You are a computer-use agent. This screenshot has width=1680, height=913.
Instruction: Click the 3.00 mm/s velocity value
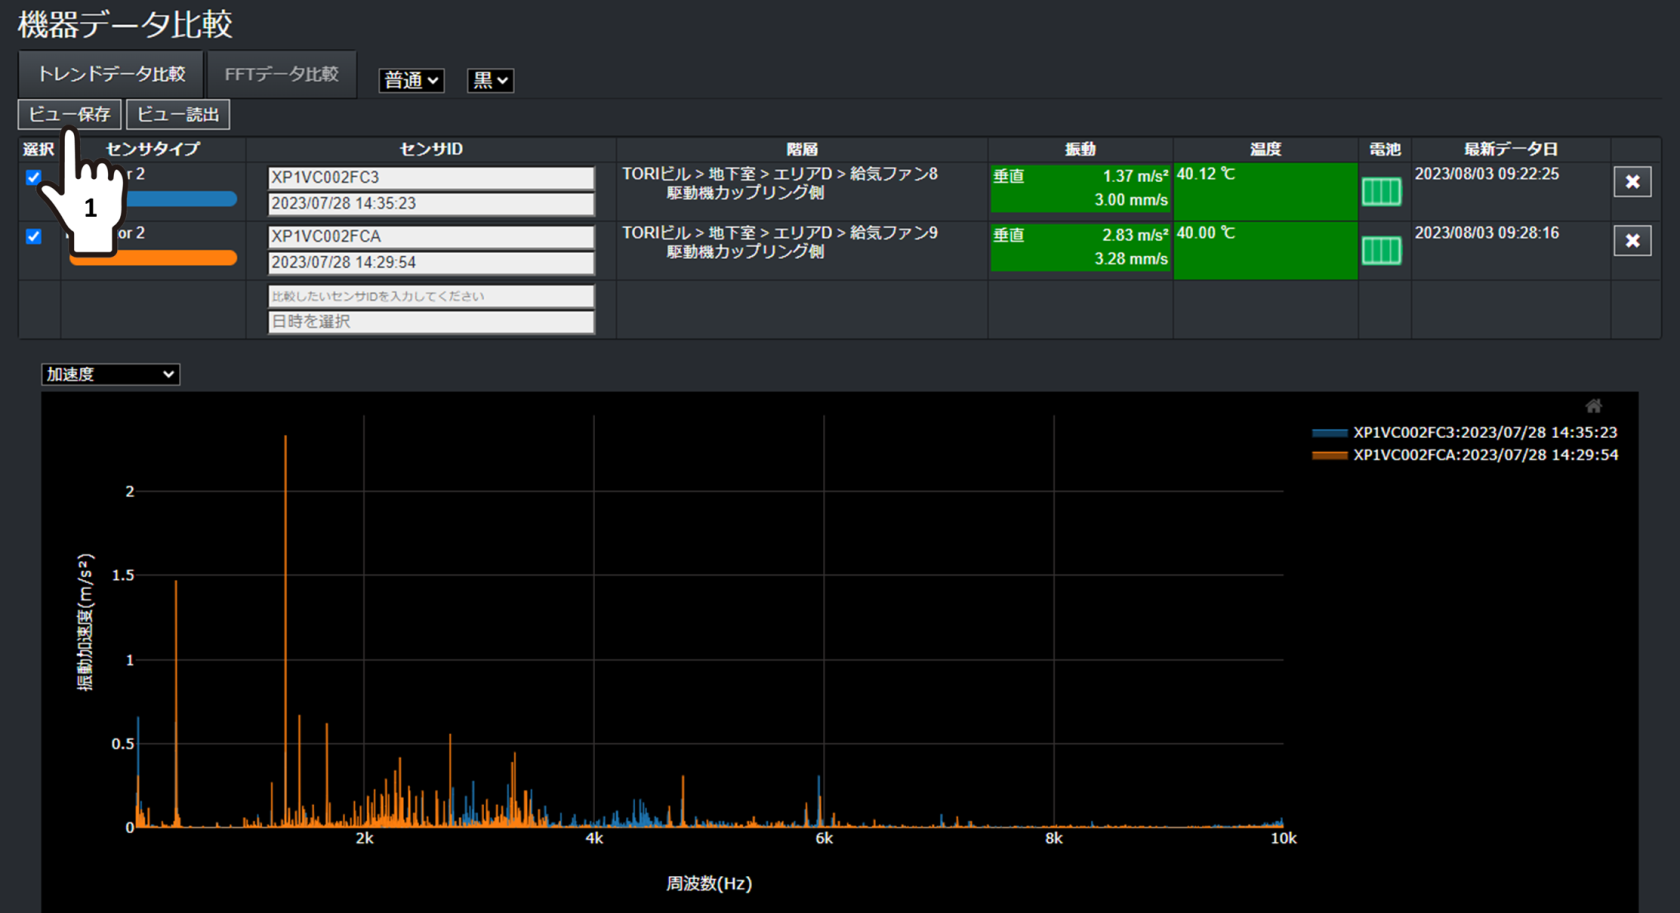coord(1131,200)
